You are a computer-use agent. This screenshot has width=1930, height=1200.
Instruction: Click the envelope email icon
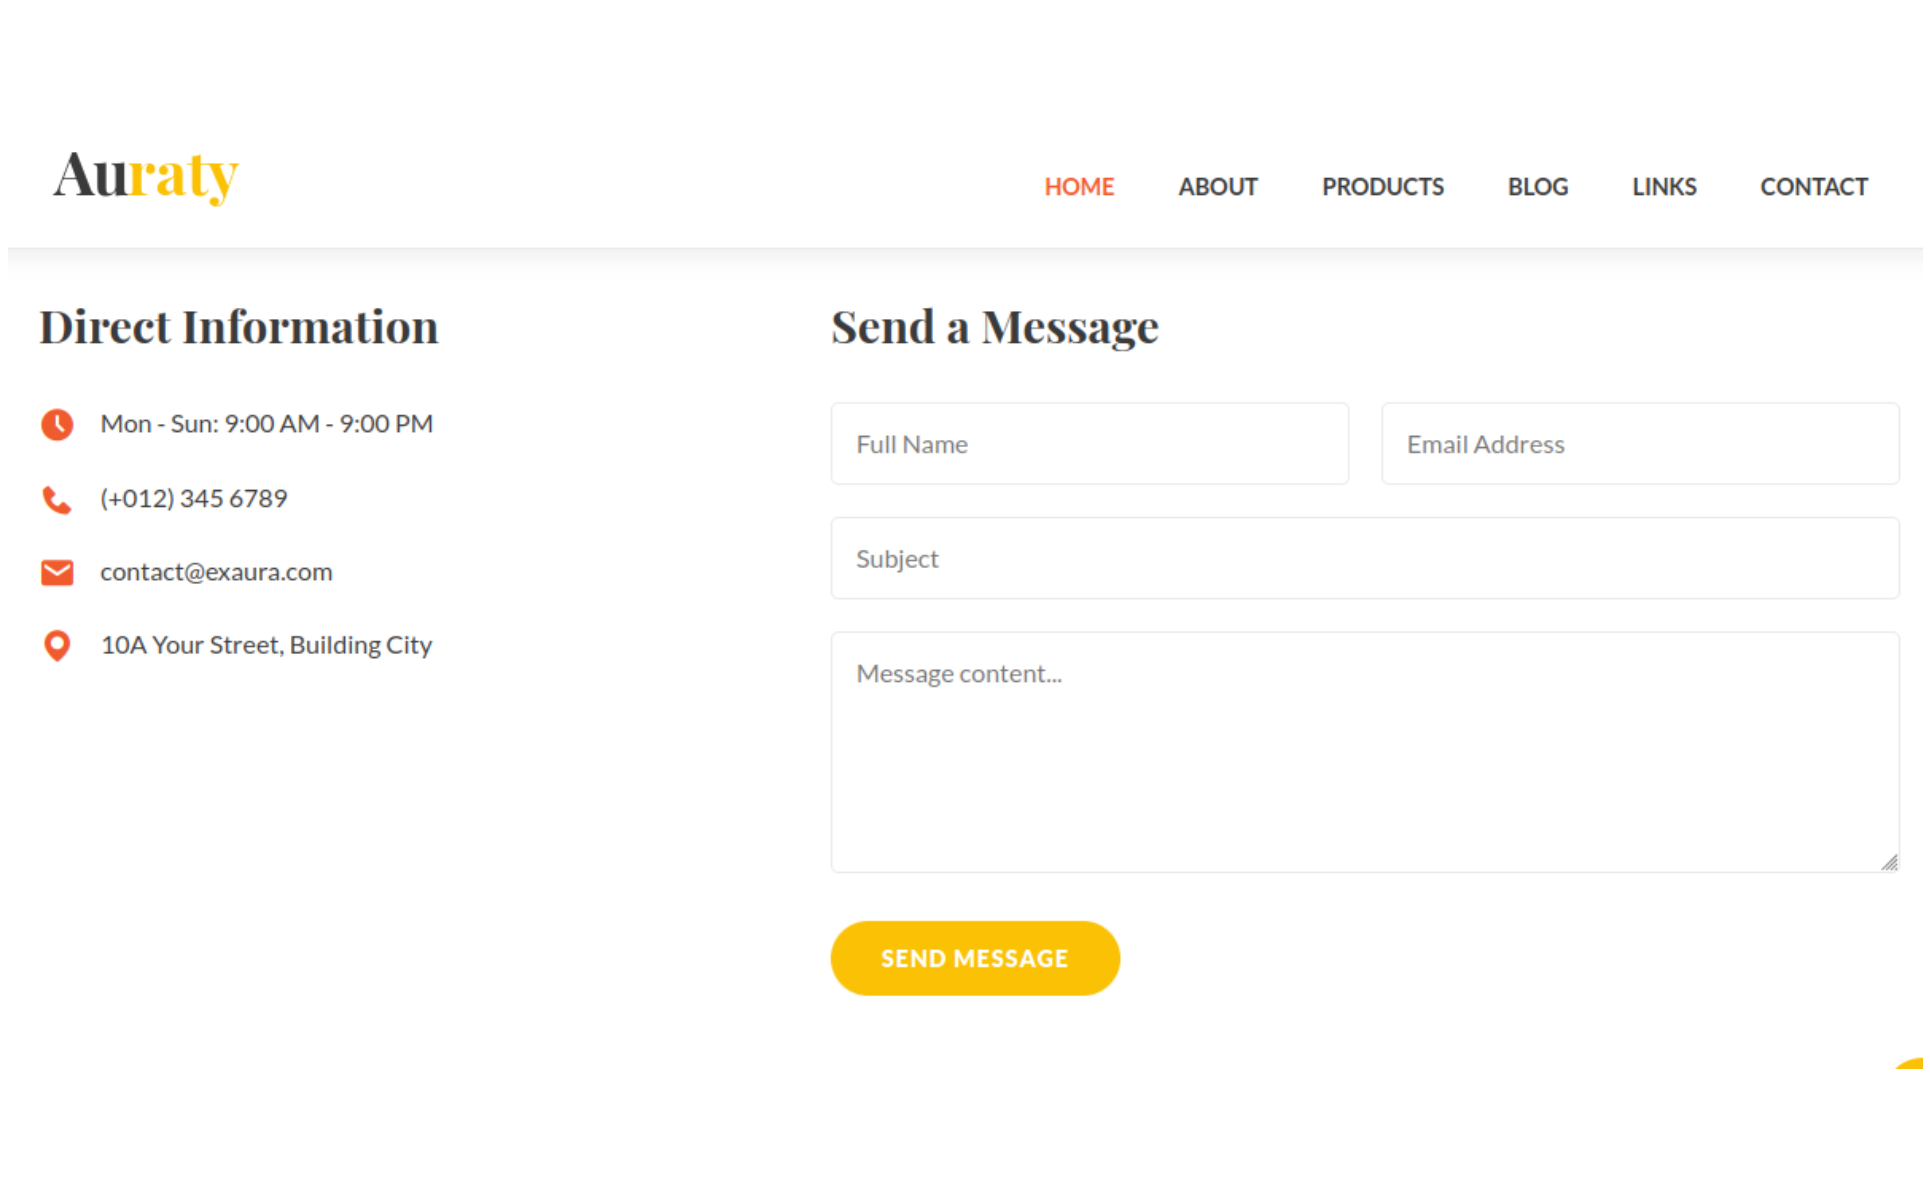57,572
